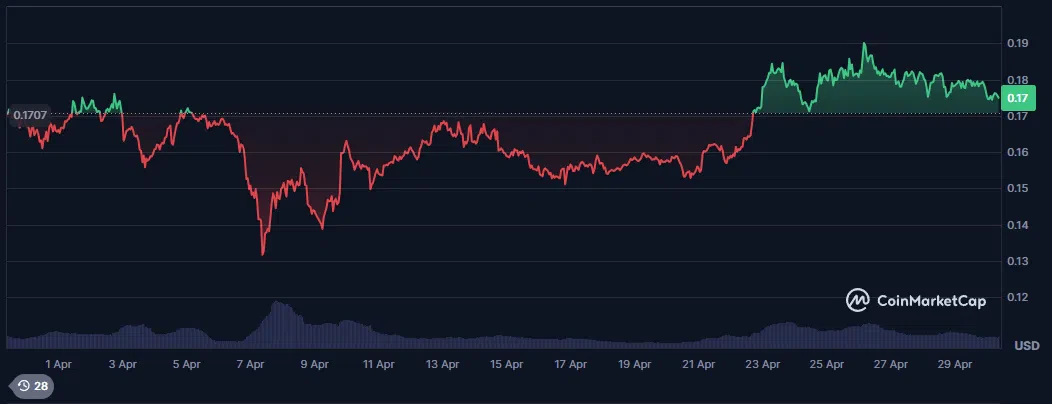1052x404 pixels.
Task: Click the 0.15 price axis label
Action: pos(1018,189)
